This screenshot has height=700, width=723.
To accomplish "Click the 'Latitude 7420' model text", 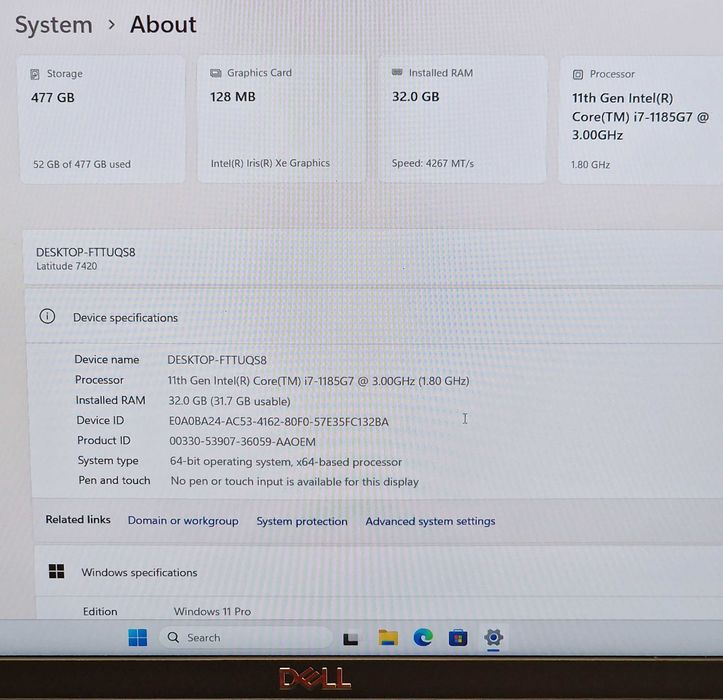I will pyautogui.click(x=67, y=266).
